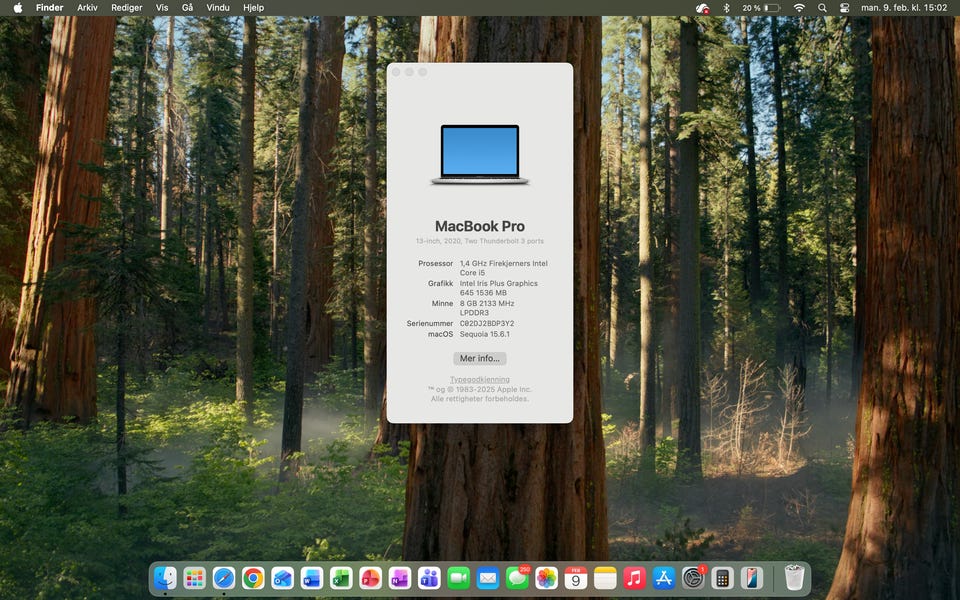
Task: Open the Typegodkjenning link
Action: point(479,380)
